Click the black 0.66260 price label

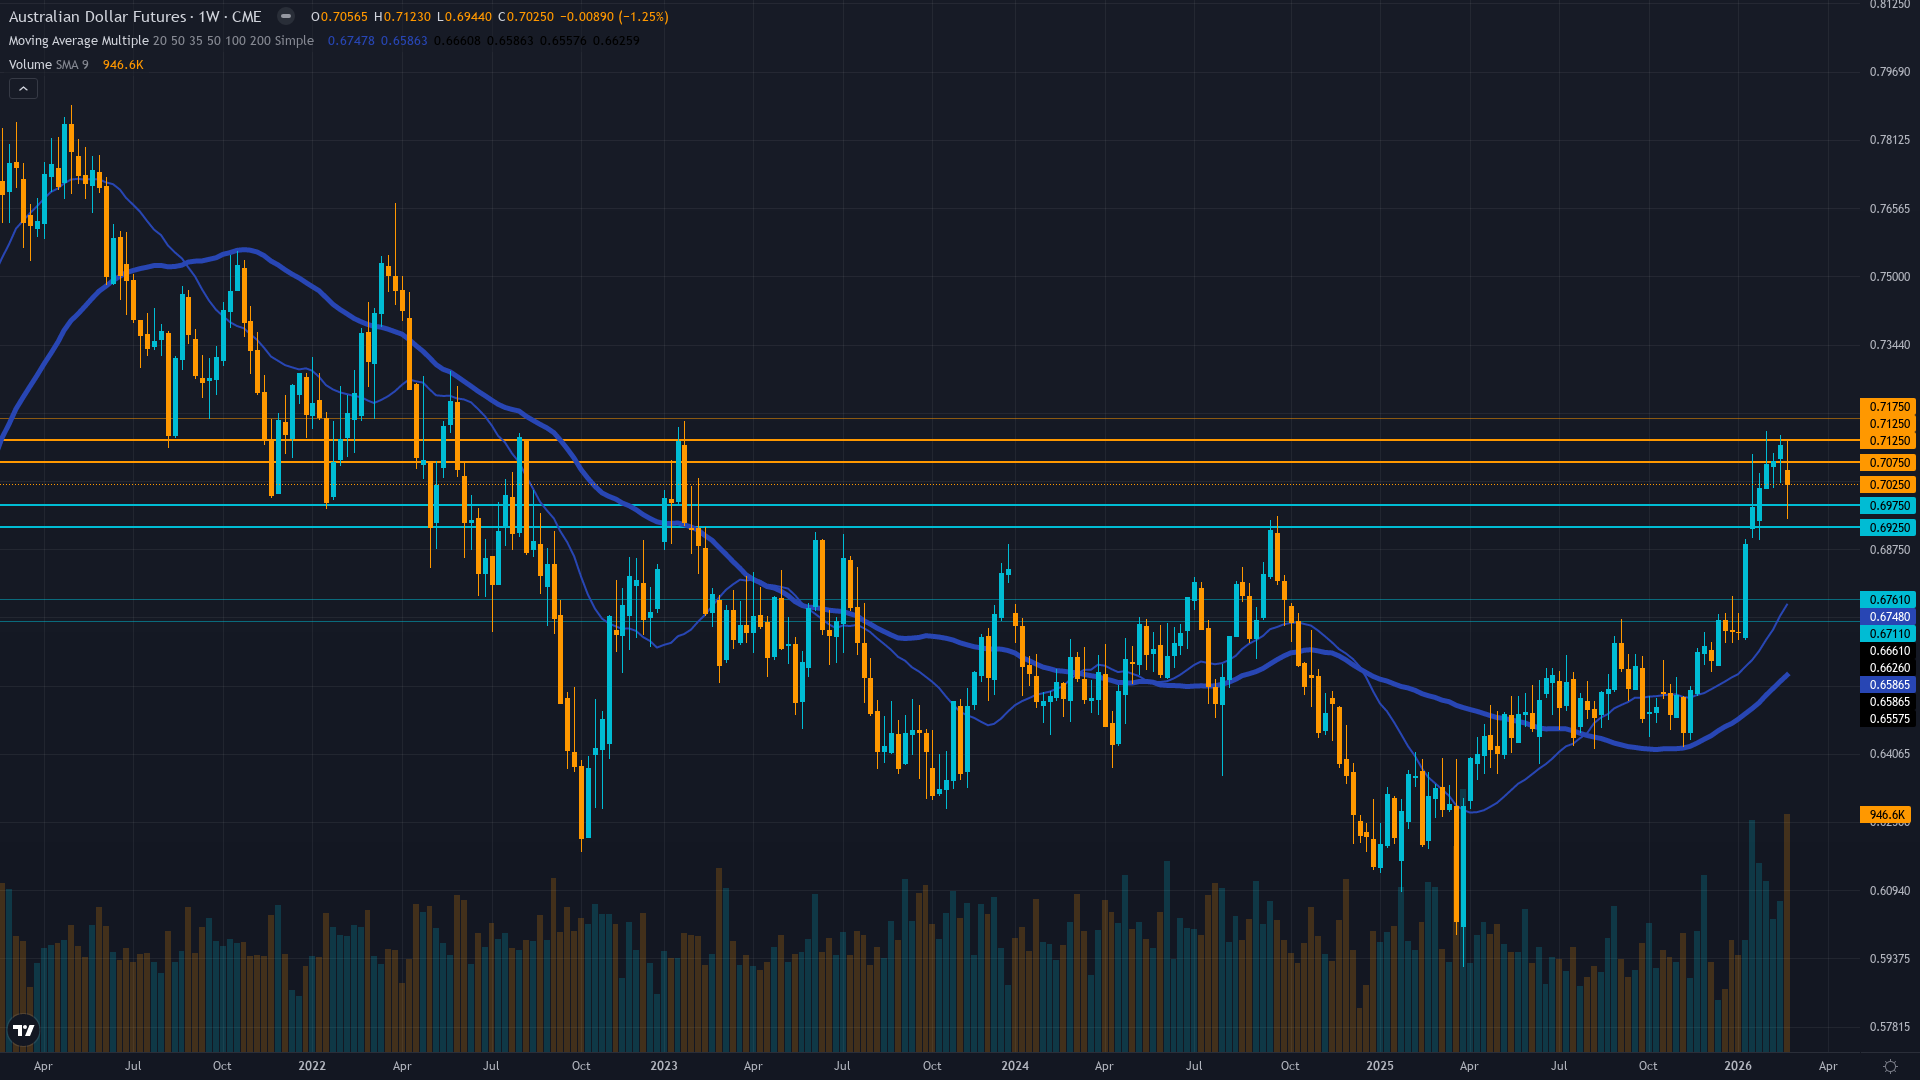[1887, 668]
